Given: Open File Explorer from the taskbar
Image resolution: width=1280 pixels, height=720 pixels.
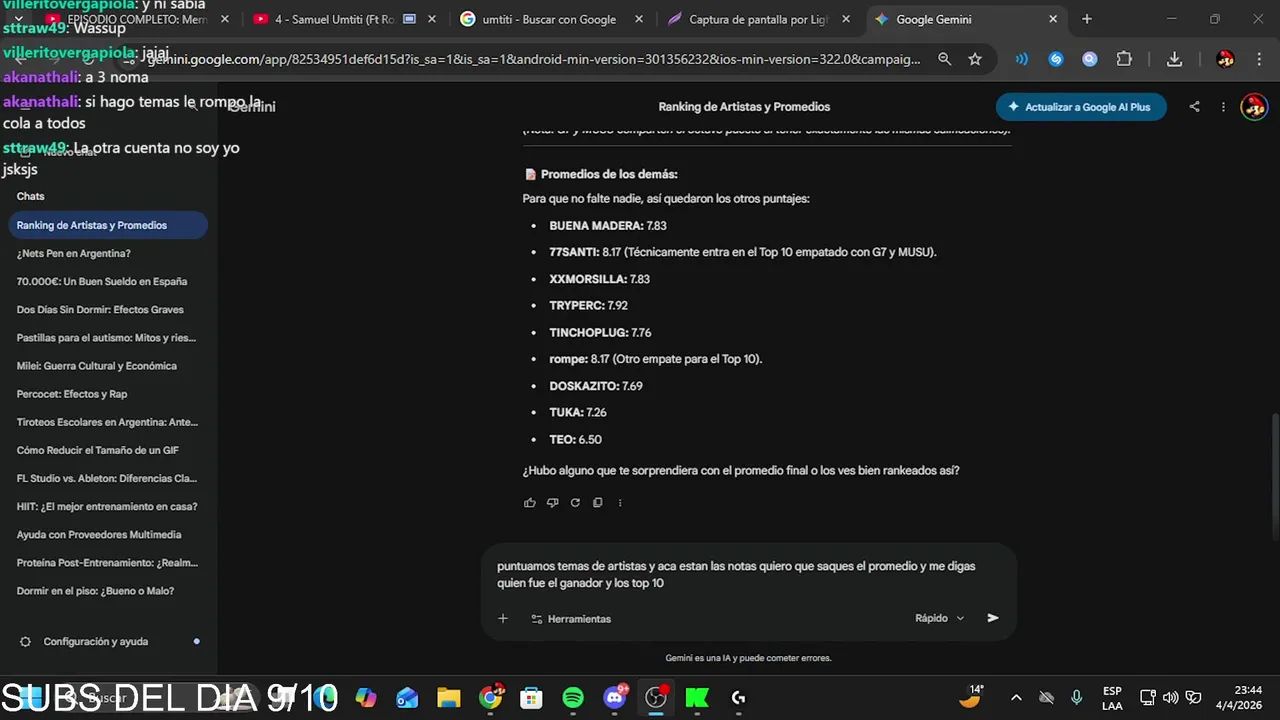Looking at the screenshot, I should [449, 698].
